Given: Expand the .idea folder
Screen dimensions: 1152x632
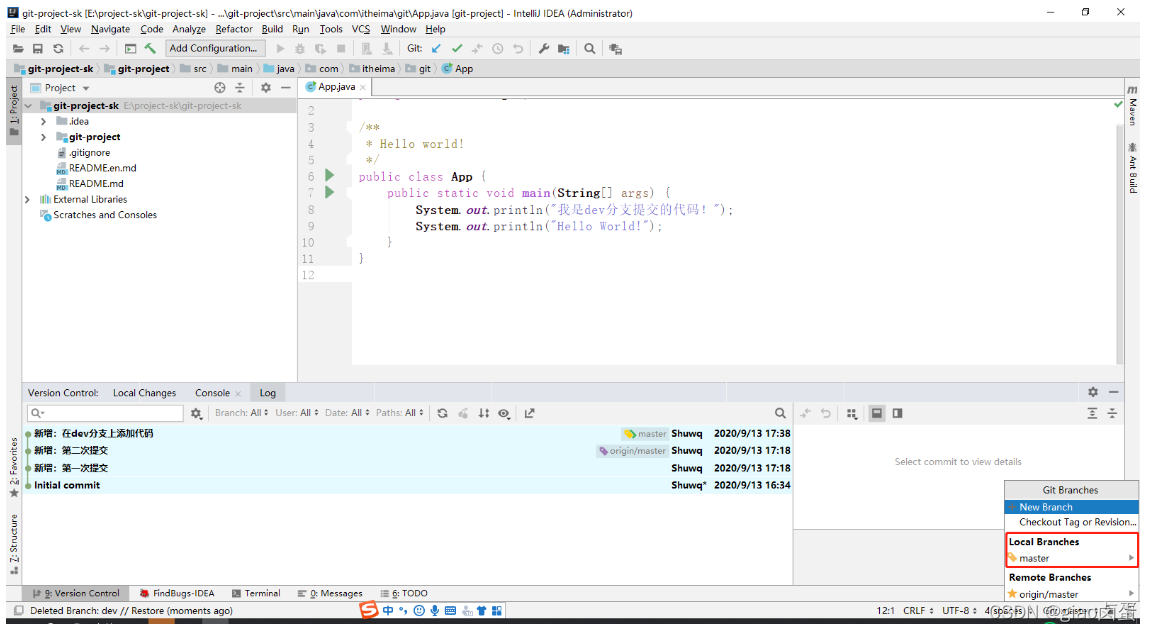Looking at the screenshot, I should pyautogui.click(x=43, y=121).
